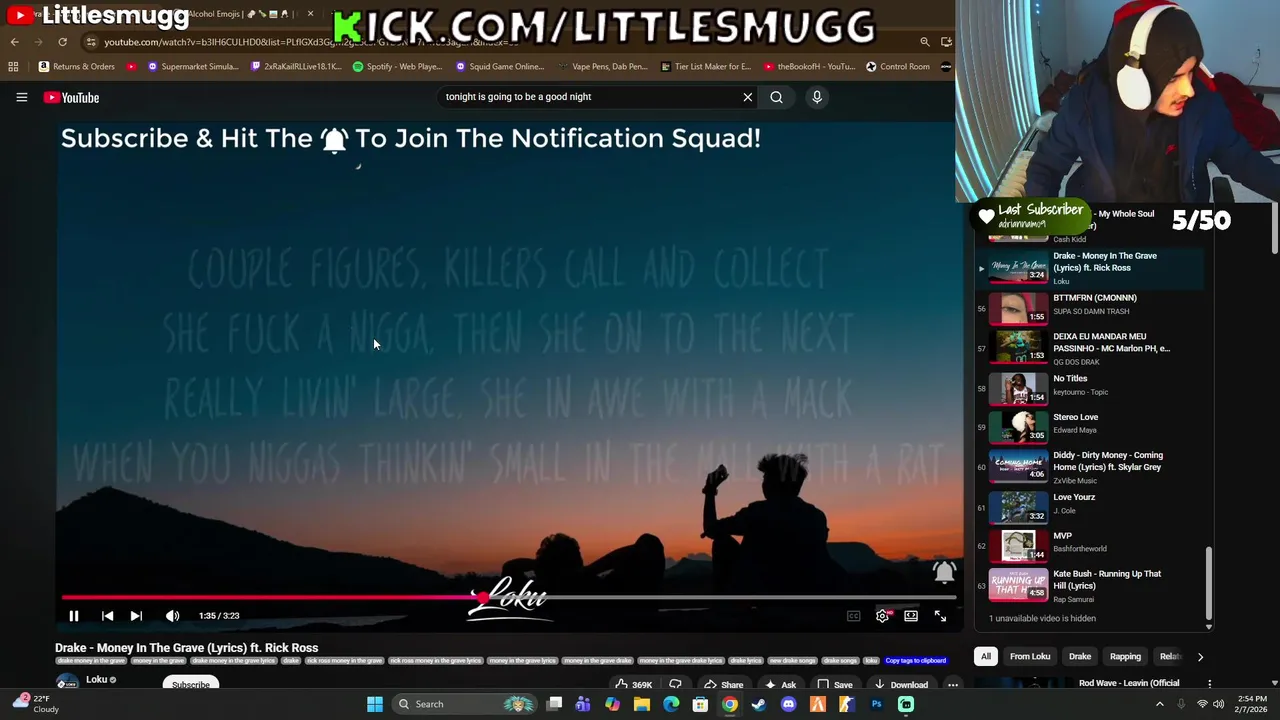The image size is (1280, 720).
Task: Dislike the video with thumbs down
Action: click(x=675, y=685)
